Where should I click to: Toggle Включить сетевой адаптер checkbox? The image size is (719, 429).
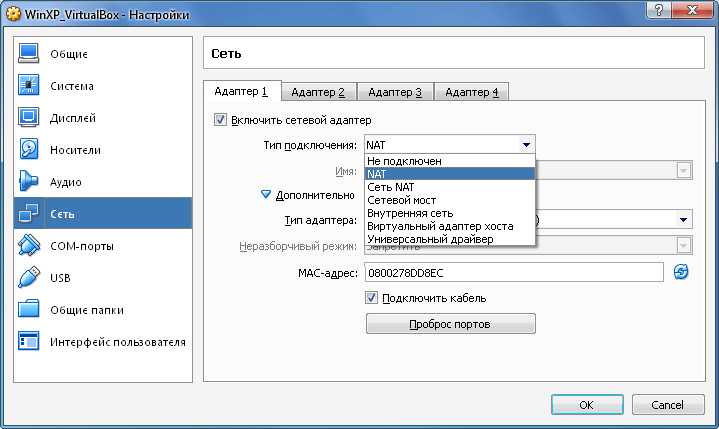coord(220,120)
